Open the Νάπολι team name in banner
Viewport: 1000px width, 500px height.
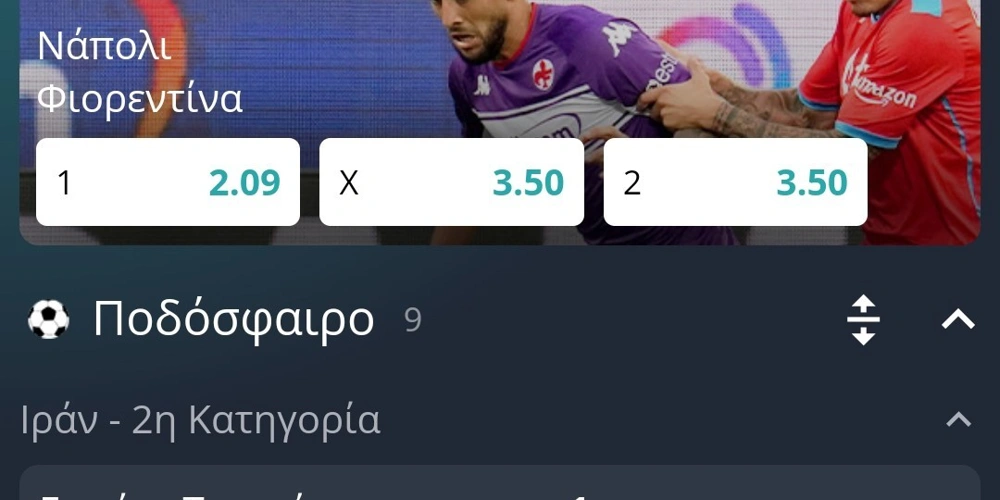coord(105,47)
